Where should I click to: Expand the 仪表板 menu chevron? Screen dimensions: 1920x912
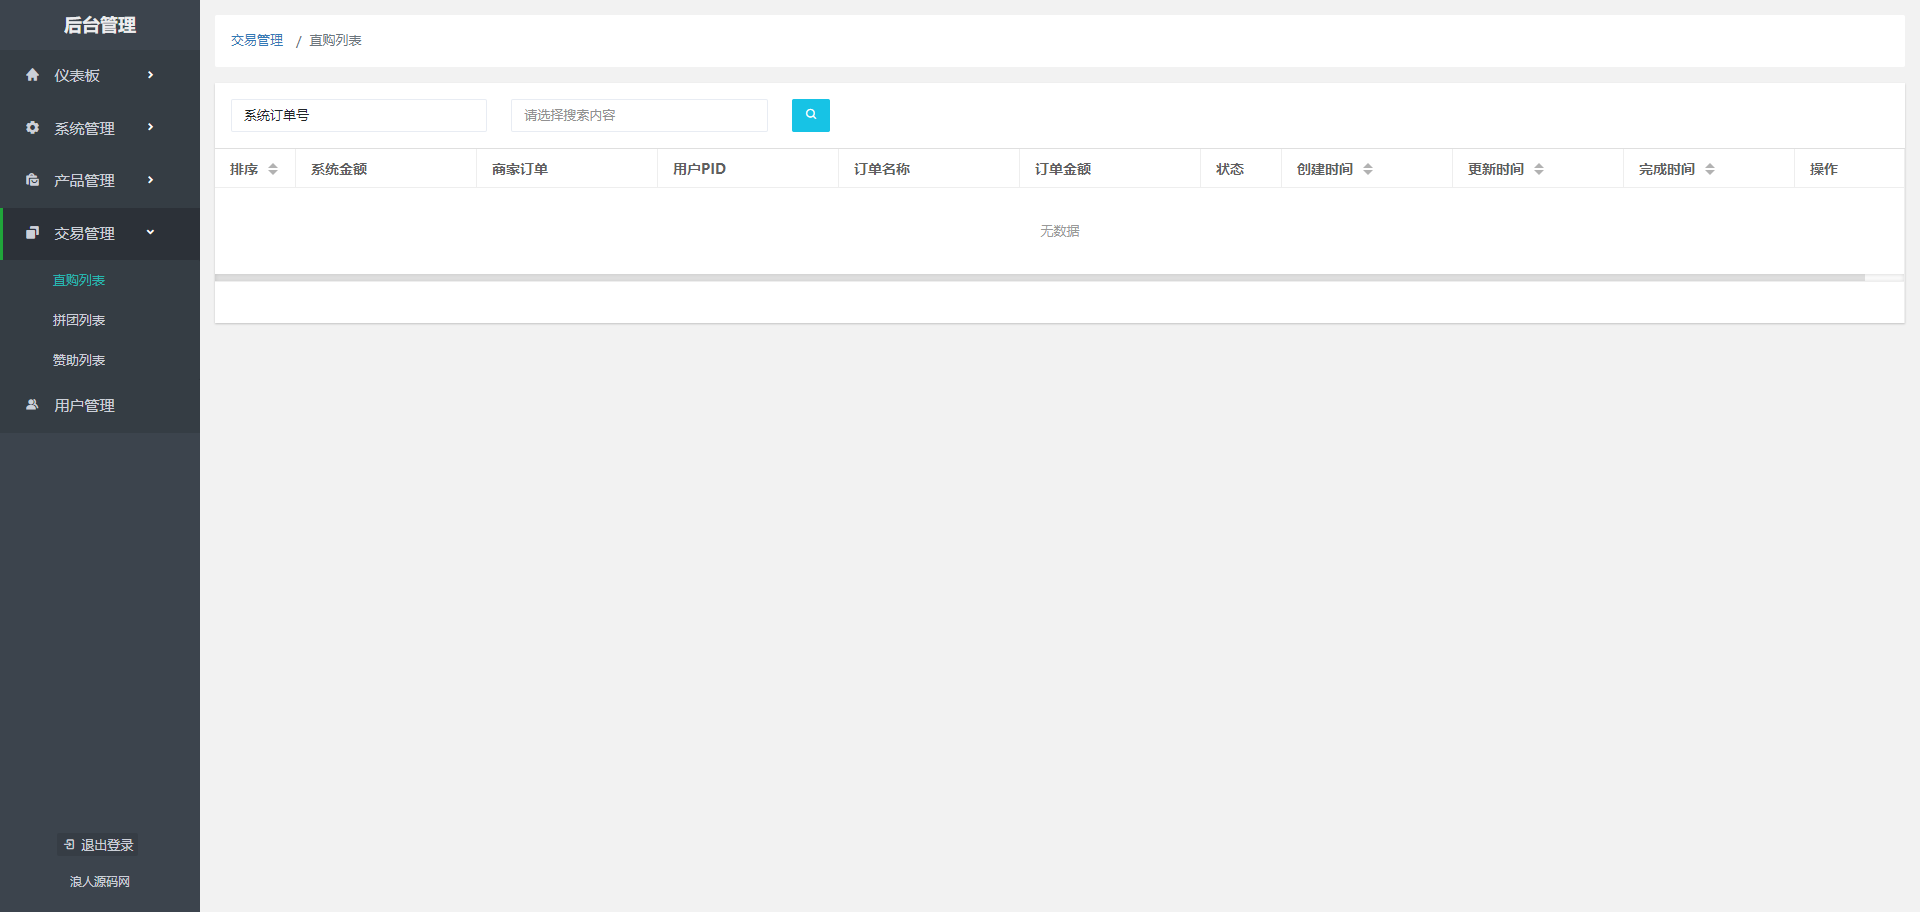coord(151,75)
